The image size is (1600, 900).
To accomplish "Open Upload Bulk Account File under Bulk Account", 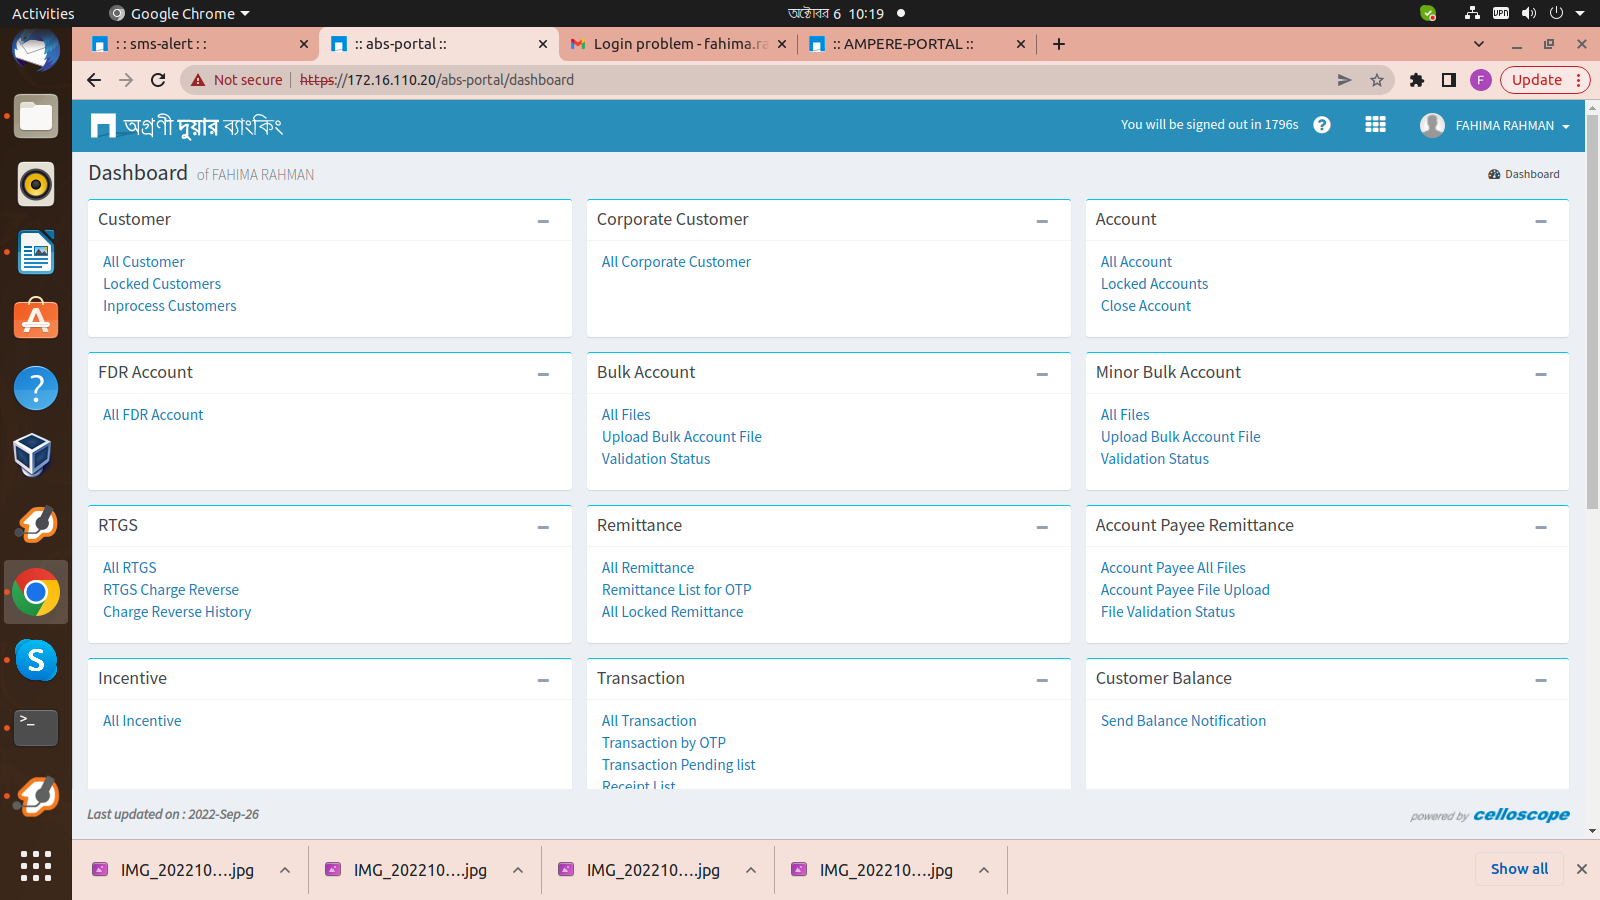I will pos(682,437).
